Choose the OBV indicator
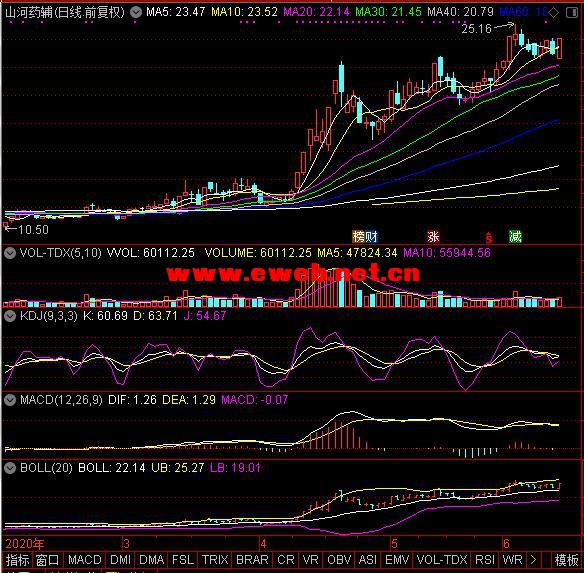 pyautogui.click(x=339, y=560)
